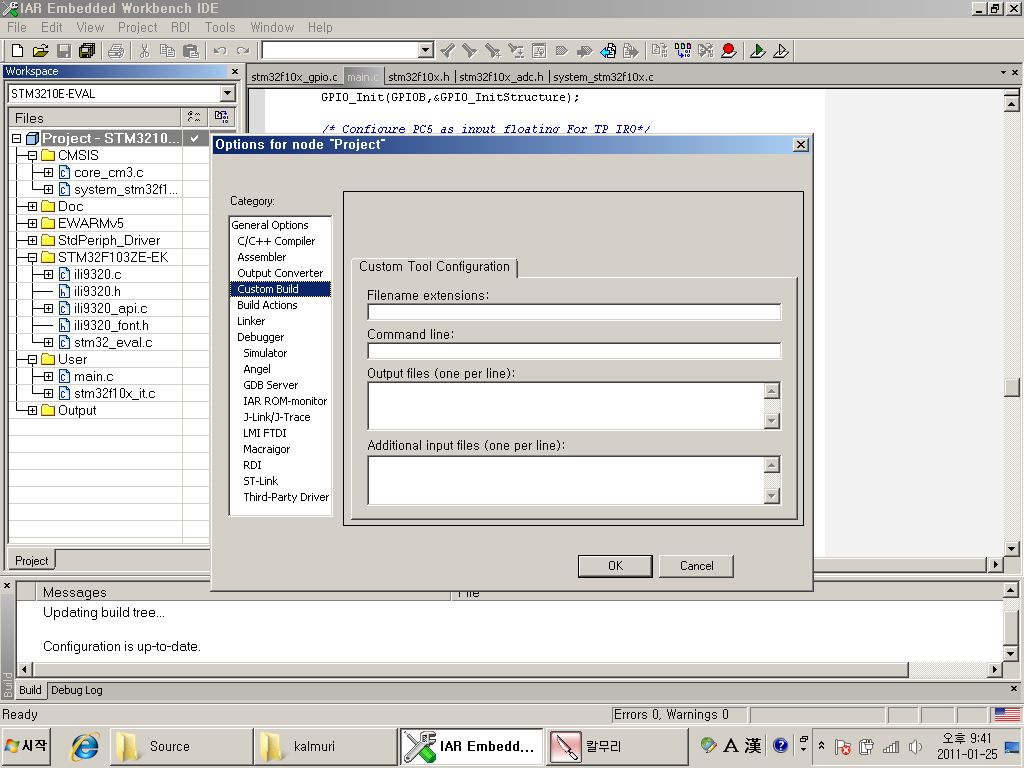Image resolution: width=1024 pixels, height=768 pixels.
Task: Launch Internet Explorer from quick launch
Action: 84,746
